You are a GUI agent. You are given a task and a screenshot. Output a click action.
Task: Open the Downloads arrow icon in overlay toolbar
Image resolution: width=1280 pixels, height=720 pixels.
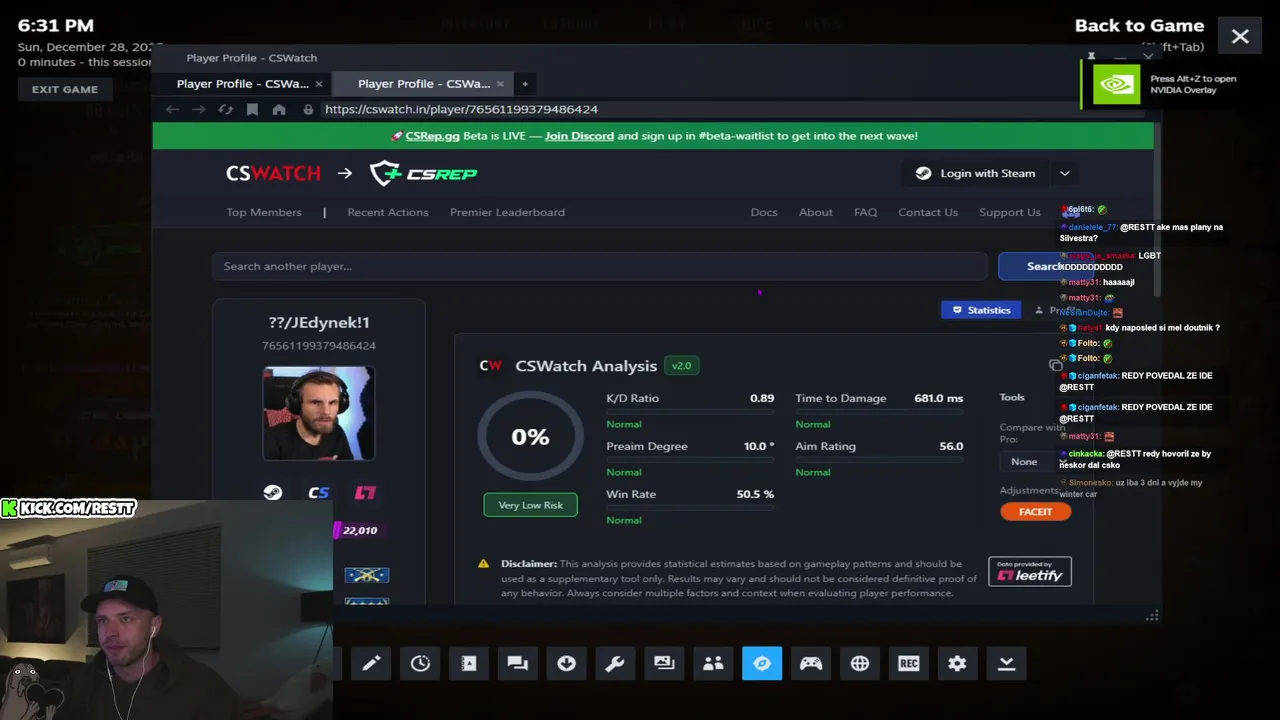[x=566, y=663]
